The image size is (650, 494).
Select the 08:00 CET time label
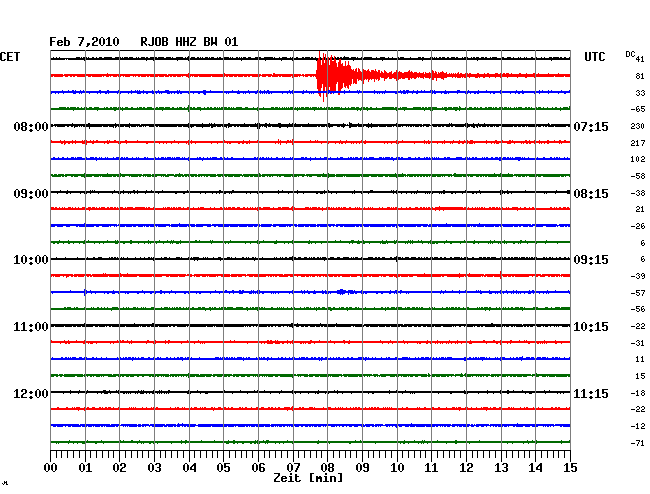[31, 126]
